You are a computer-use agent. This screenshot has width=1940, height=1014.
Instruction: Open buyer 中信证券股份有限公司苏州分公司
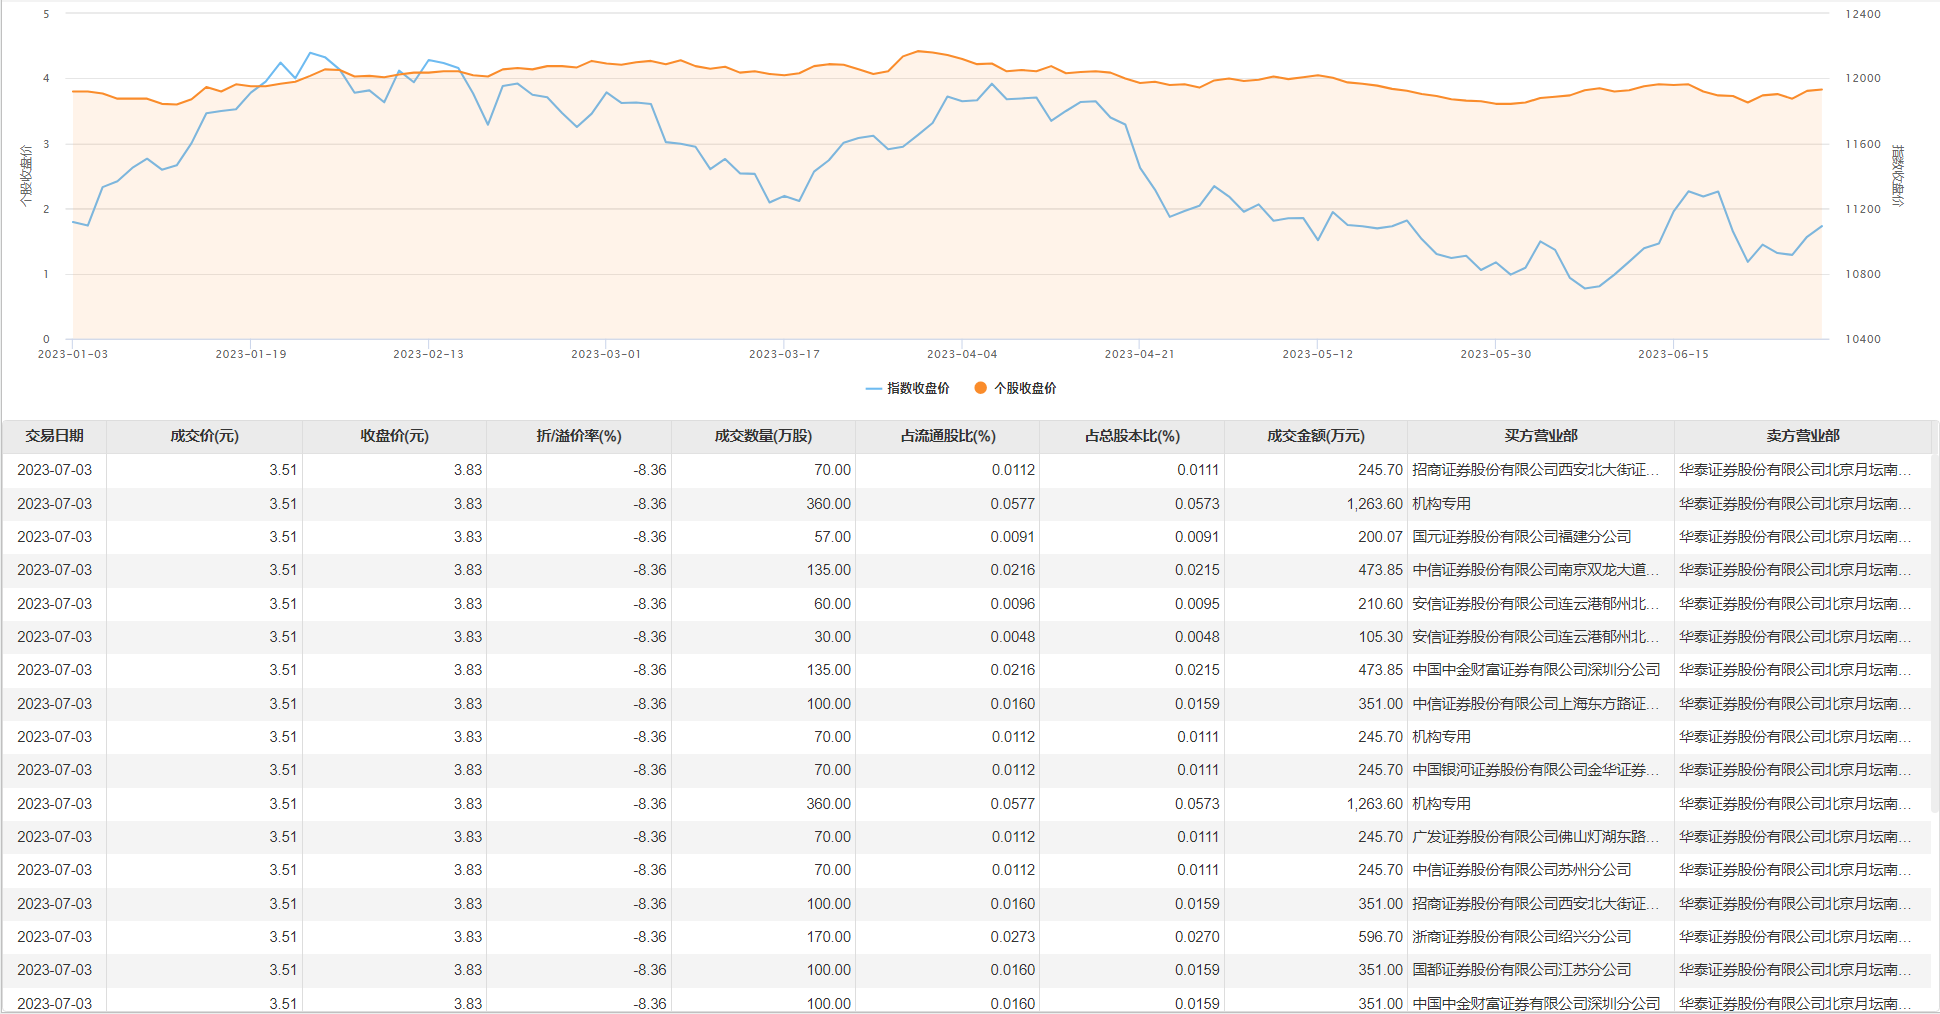tap(1521, 870)
